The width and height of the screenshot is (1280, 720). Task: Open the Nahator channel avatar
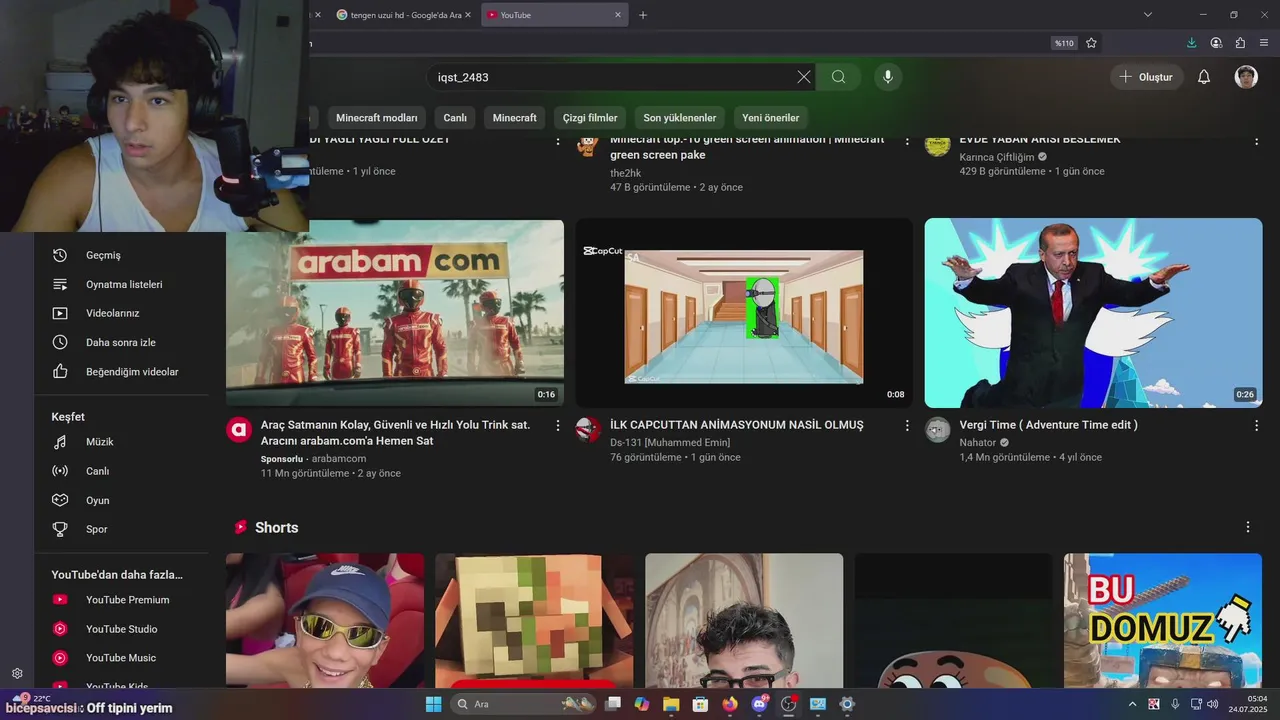pyautogui.click(x=937, y=430)
